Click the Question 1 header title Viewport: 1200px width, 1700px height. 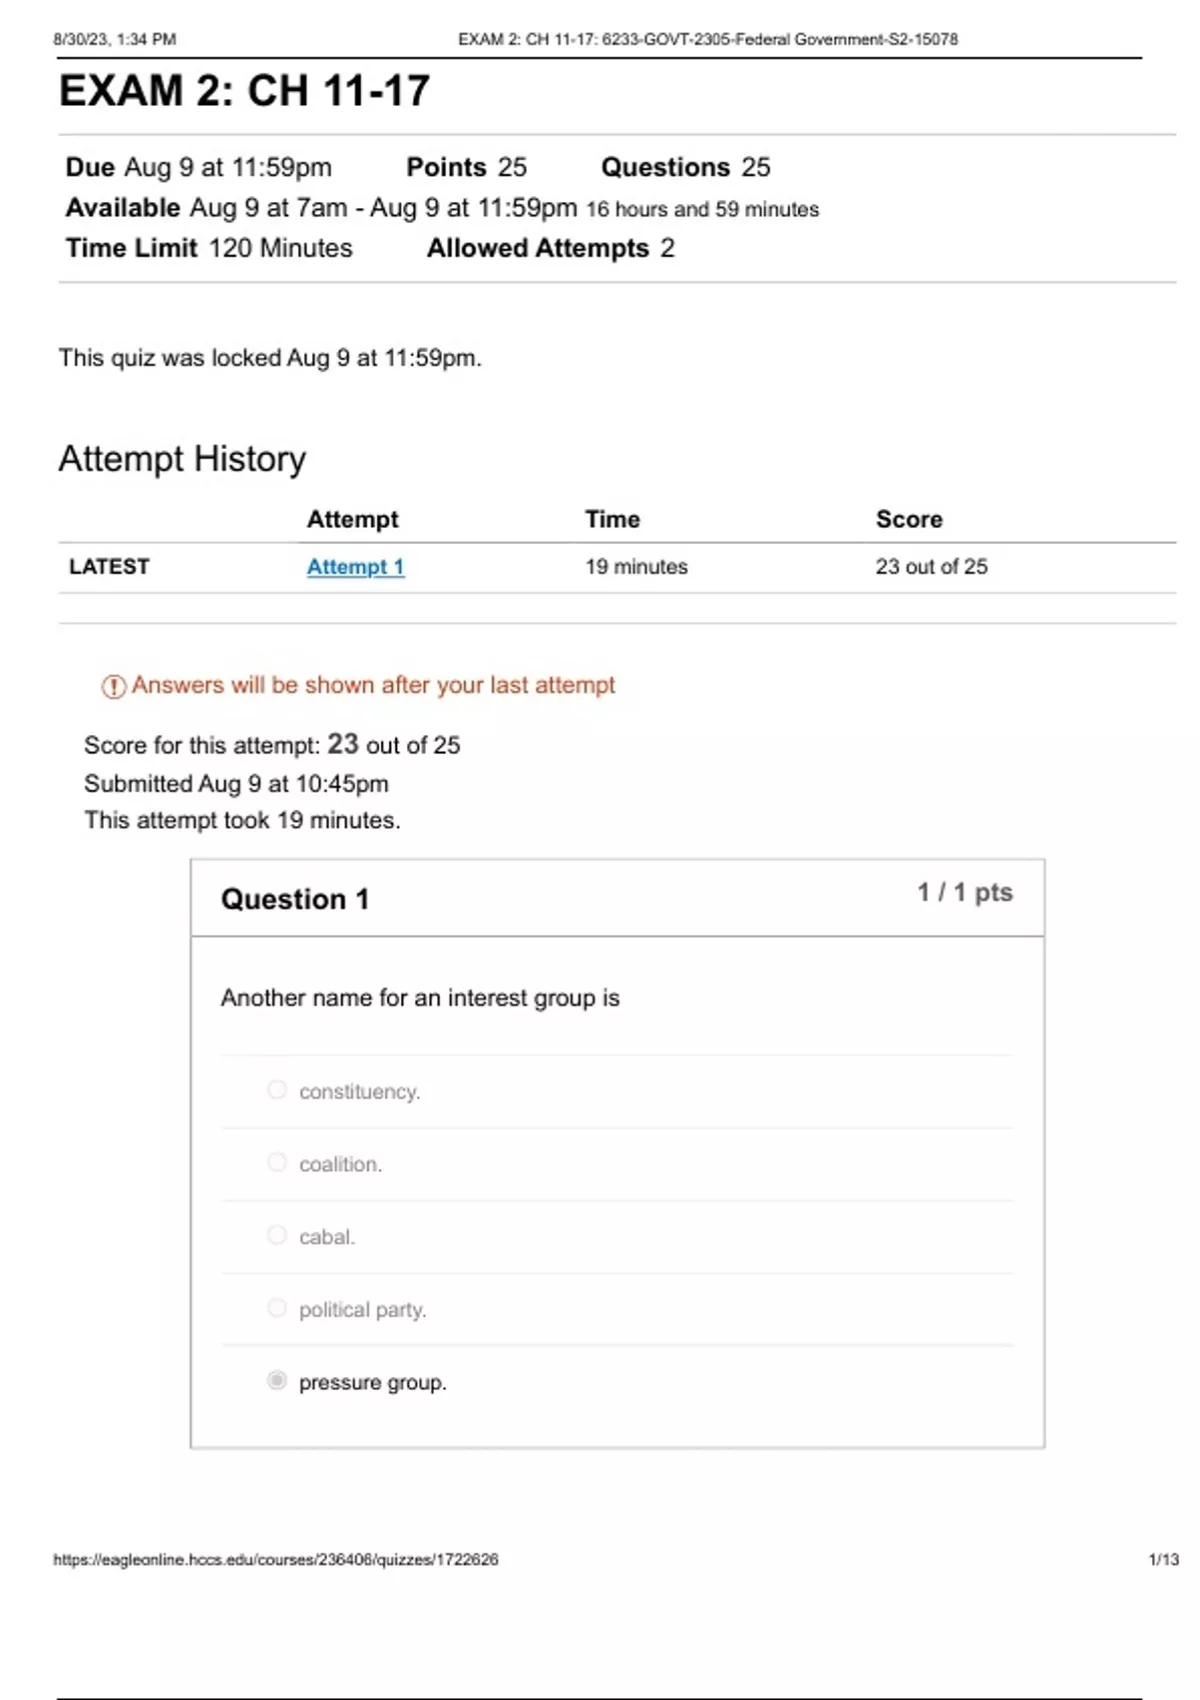coord(295,899)
